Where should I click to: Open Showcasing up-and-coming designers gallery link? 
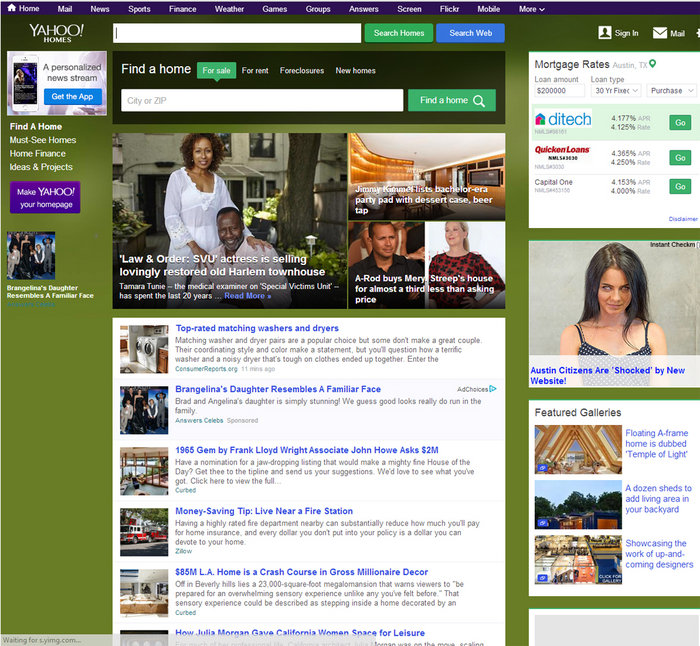(x=659, y=554)
